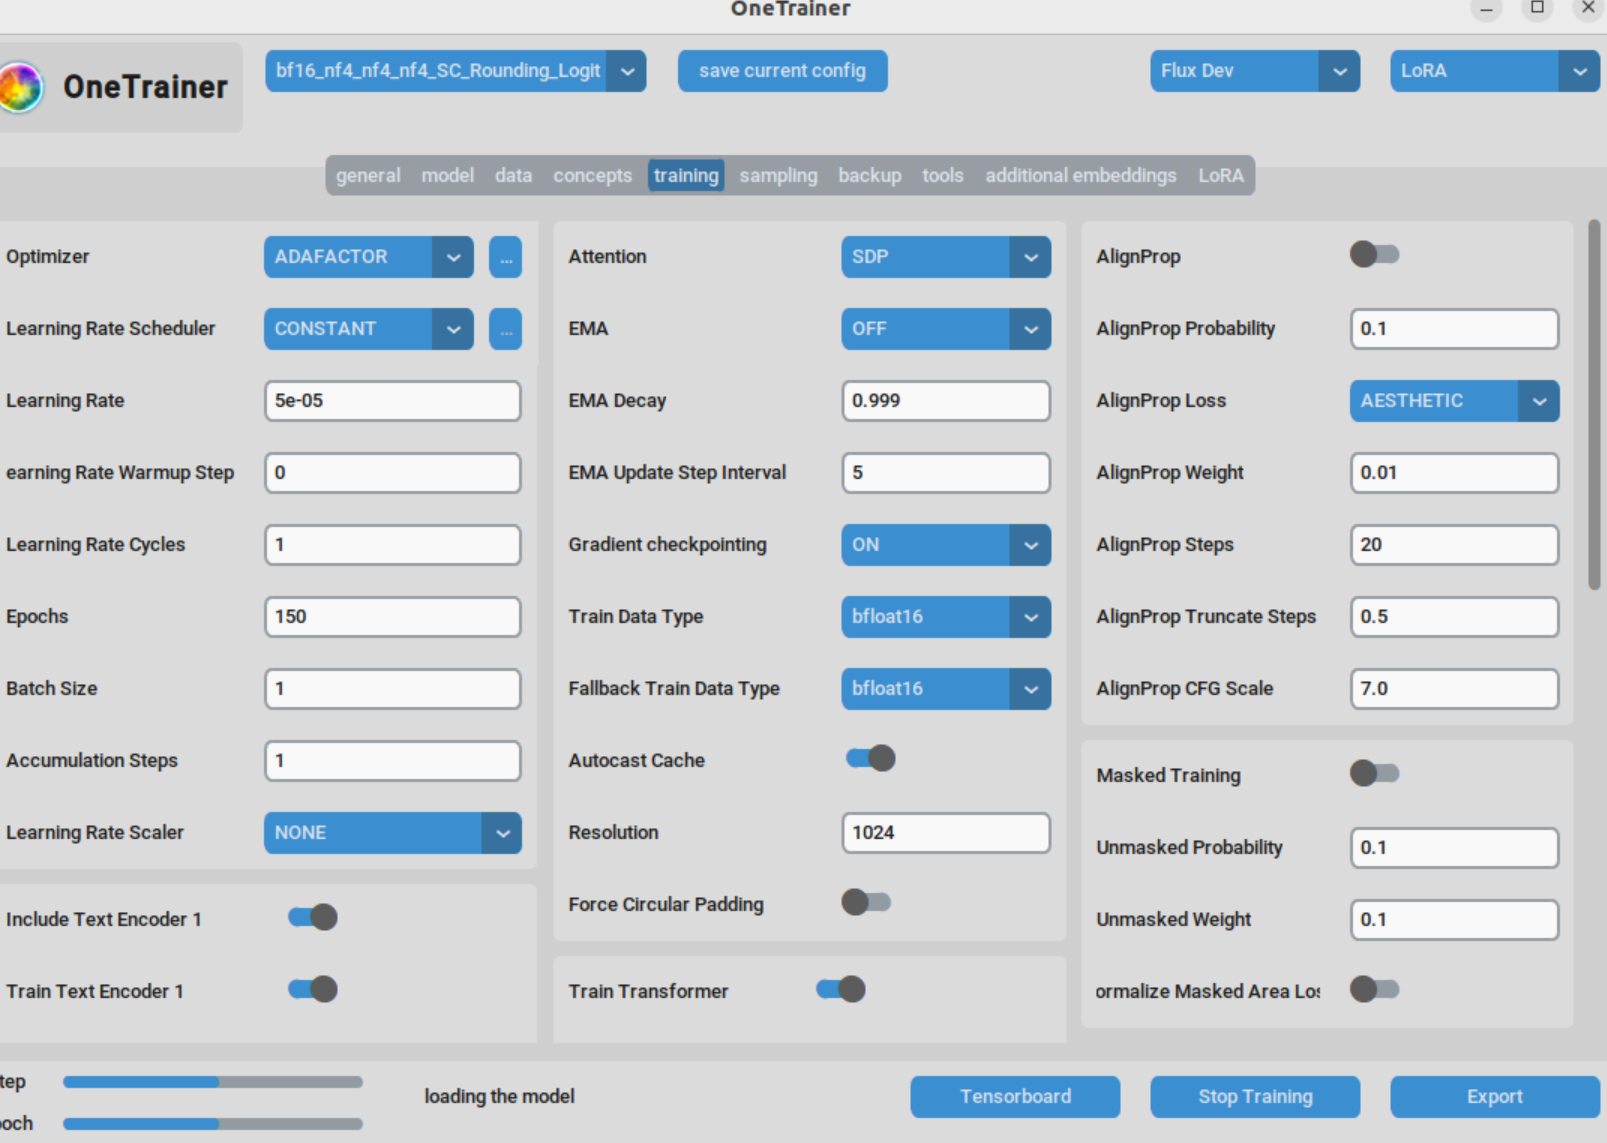Click the 'loading the model' status text
The height and width of the screenshot is (1143, 1607).
tap(499, 1097)
